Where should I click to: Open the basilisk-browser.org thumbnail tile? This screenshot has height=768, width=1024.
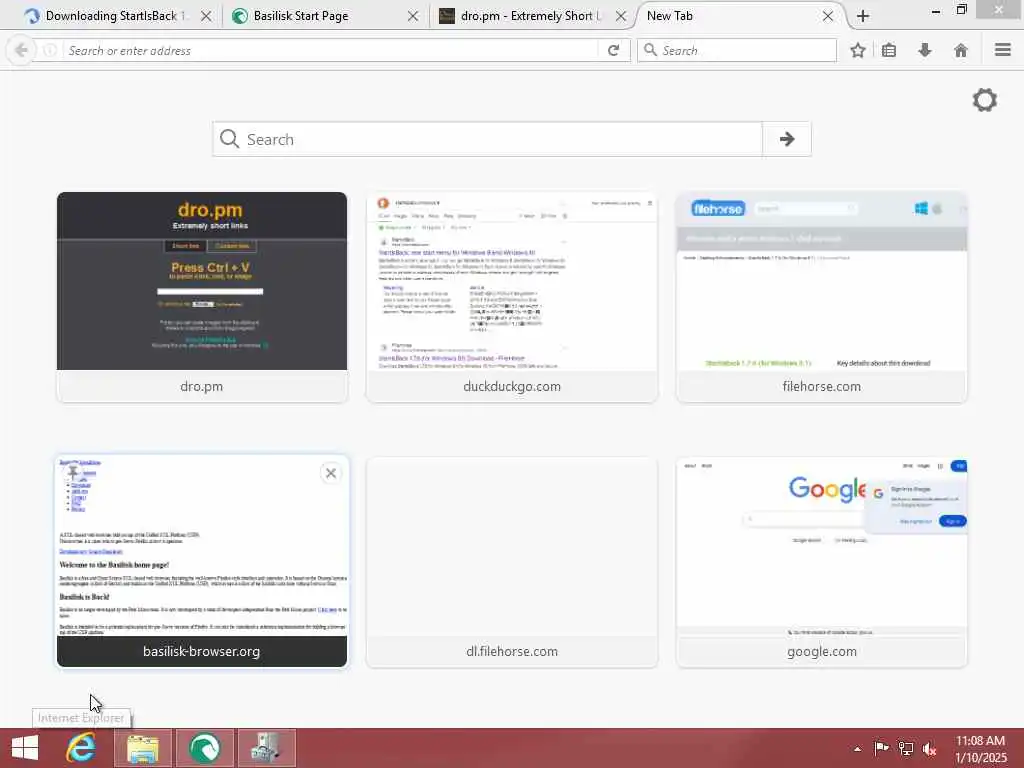[202, 562]
